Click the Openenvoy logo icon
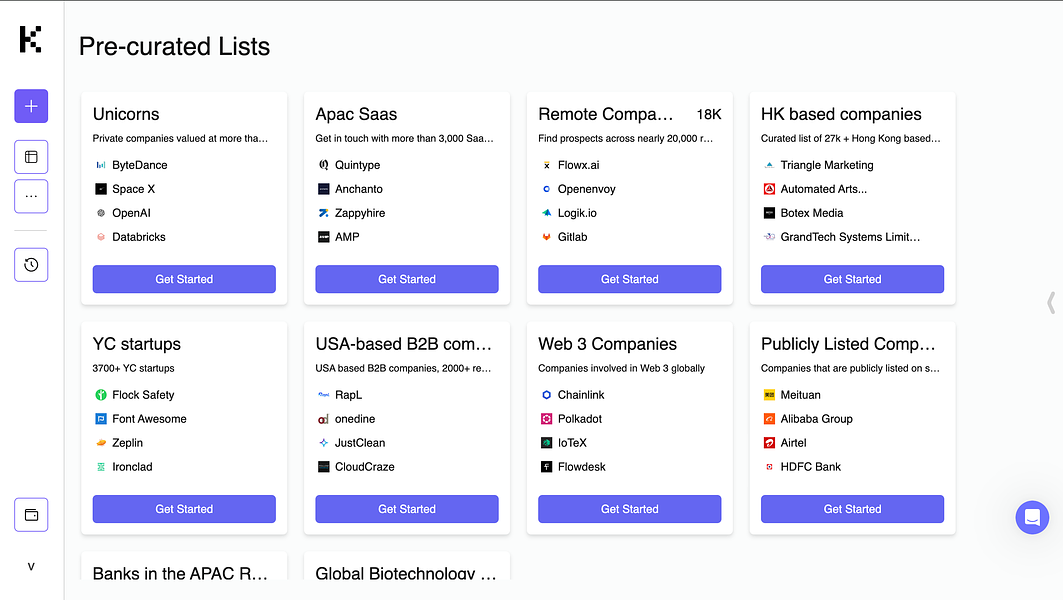 coord(546,189)
